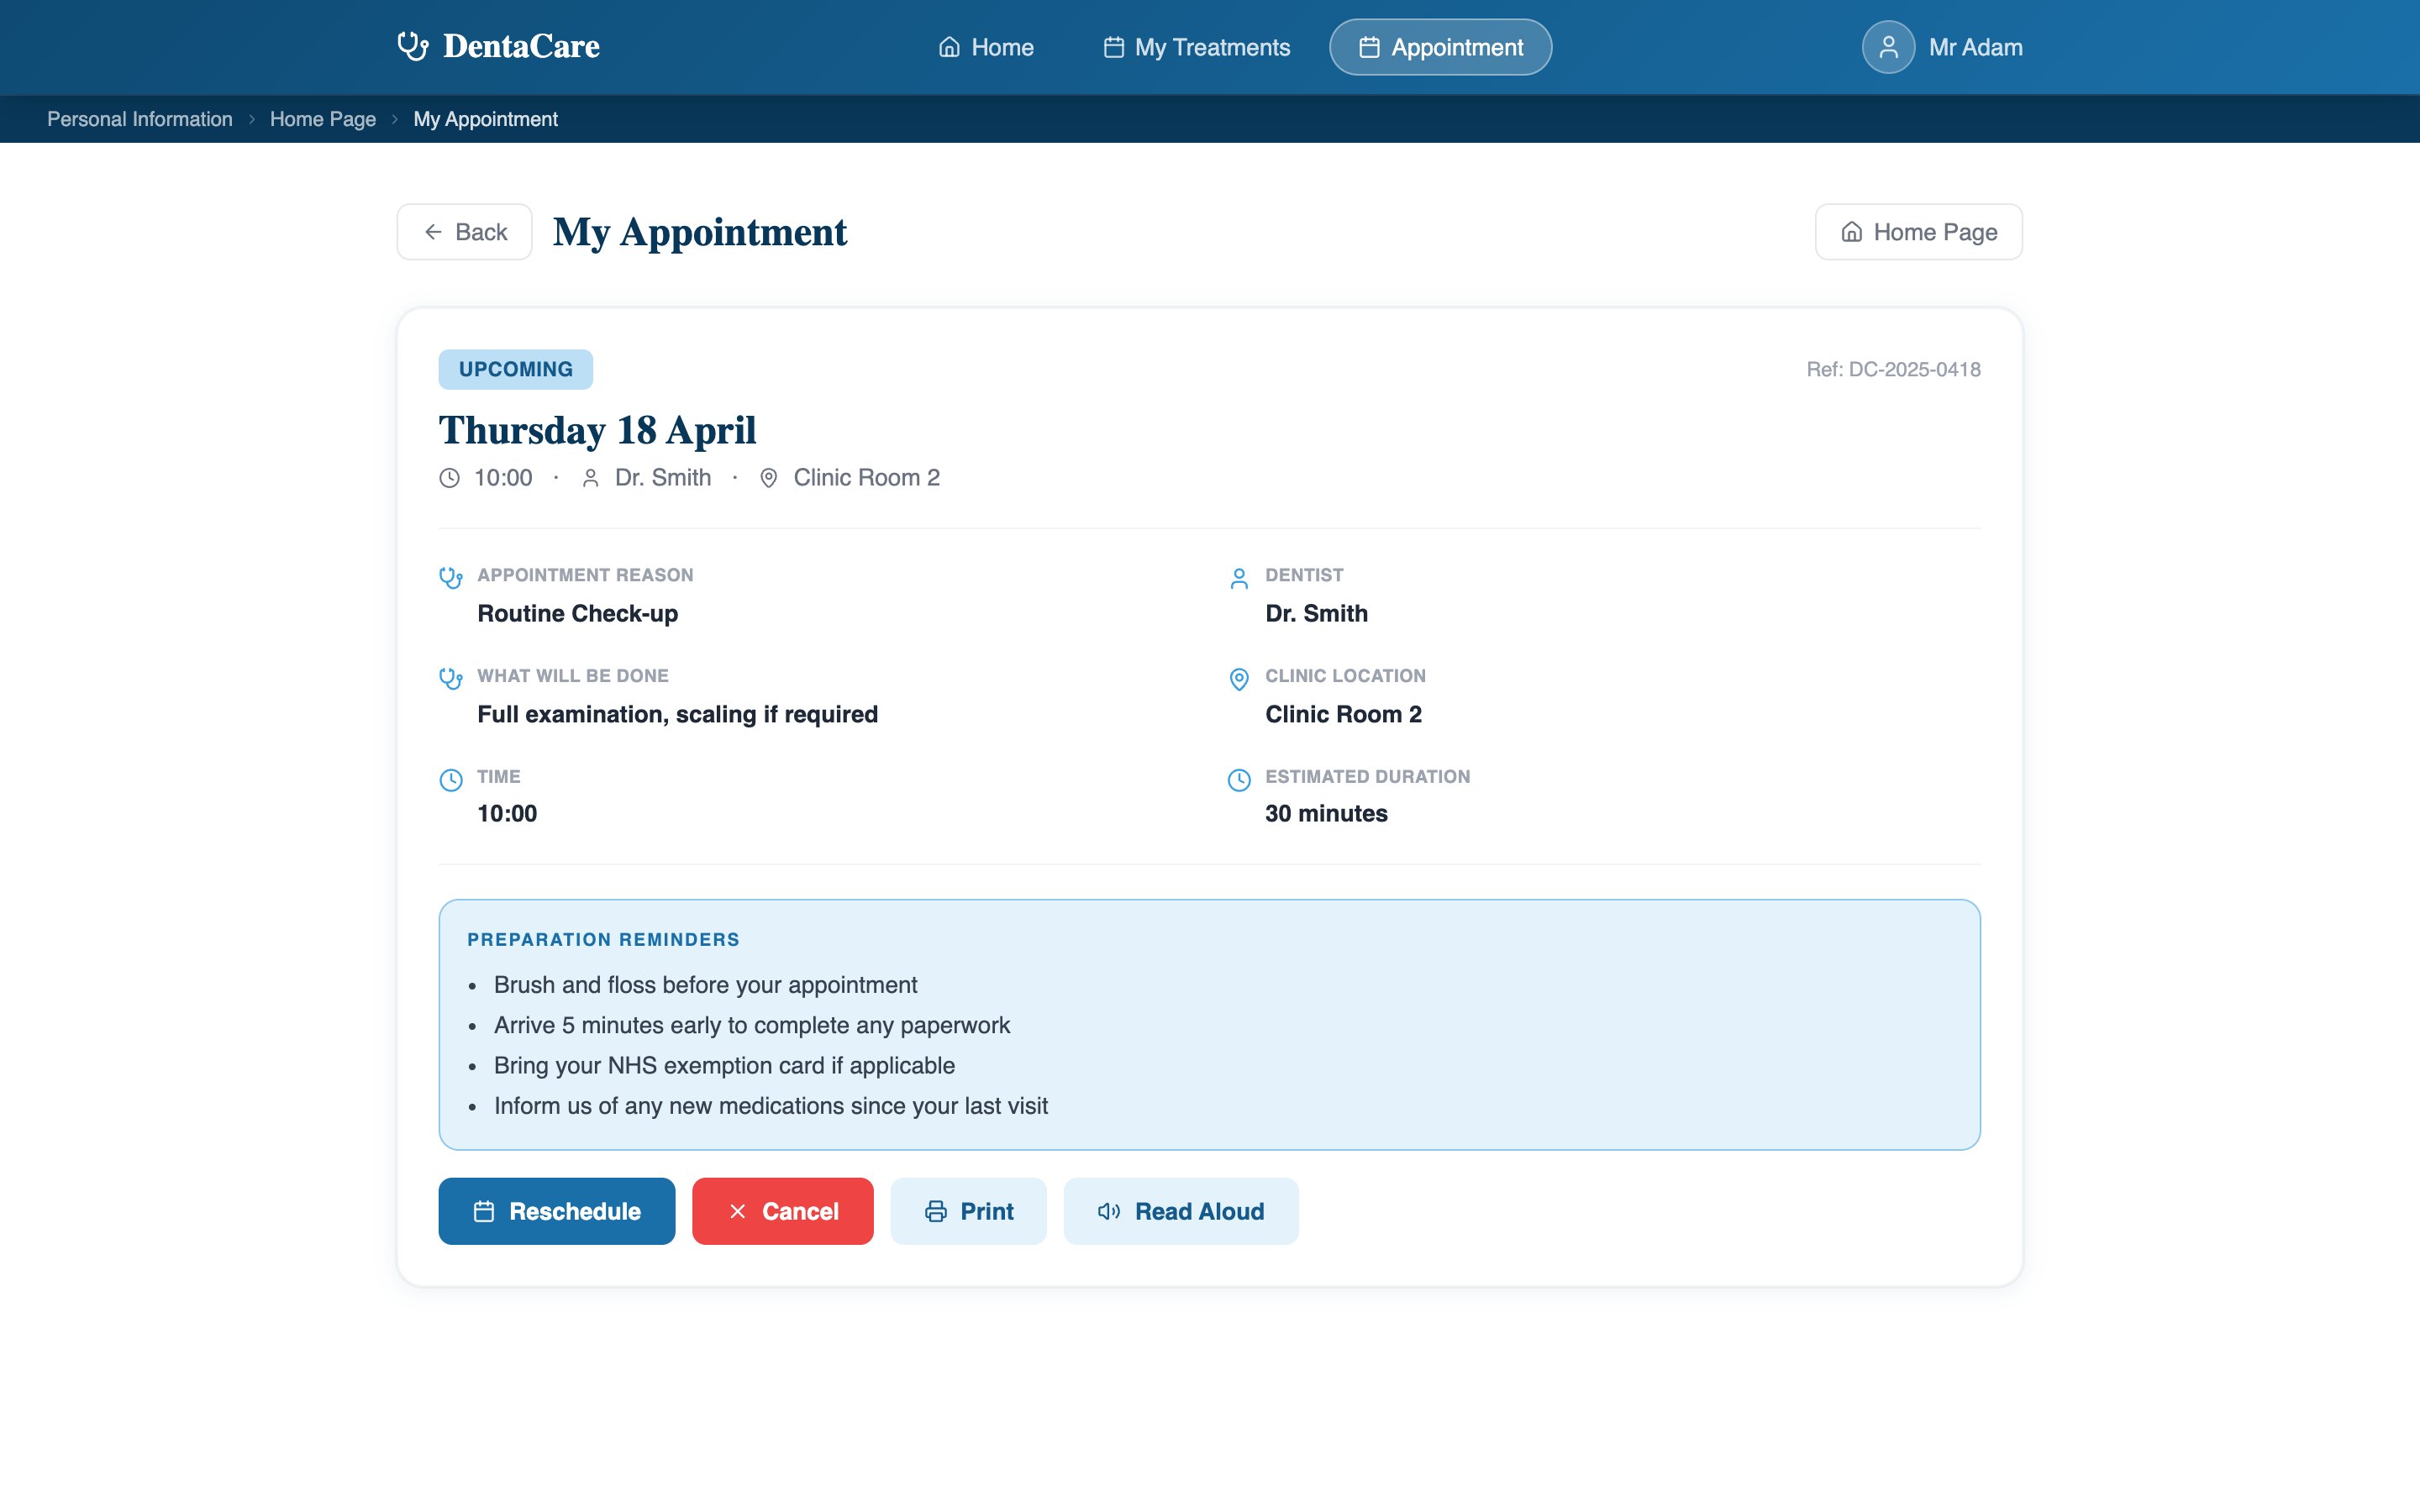This screenshot has width=2420, height=1512.
Task: Cancel the appointment with the red button
Action: [x=783, y=1211]
